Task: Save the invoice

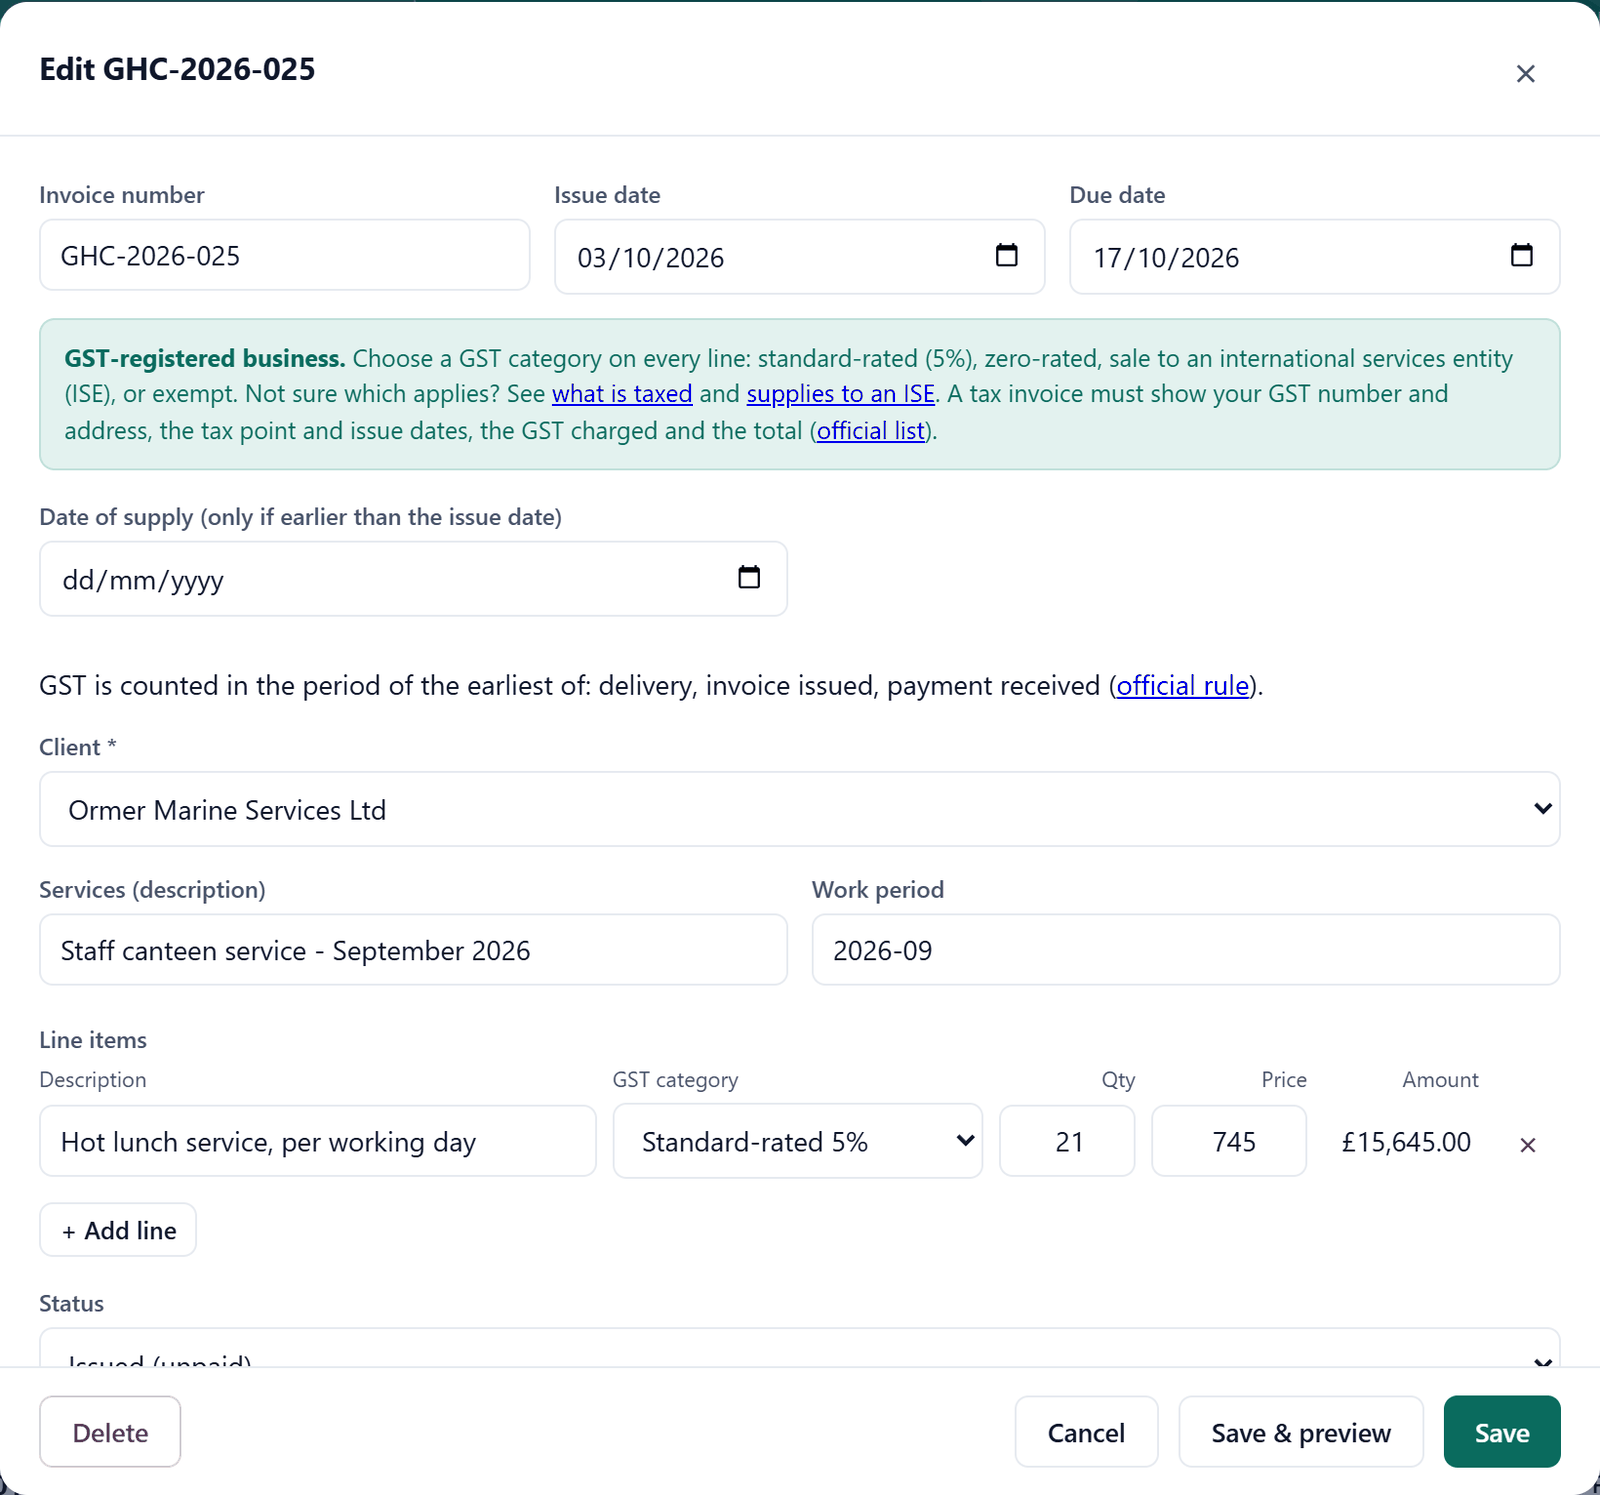Action: coord(1502,1432)
